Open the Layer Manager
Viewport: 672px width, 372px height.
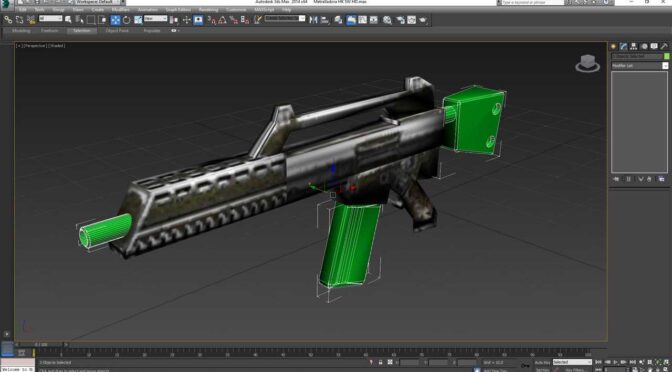[339, 20]
